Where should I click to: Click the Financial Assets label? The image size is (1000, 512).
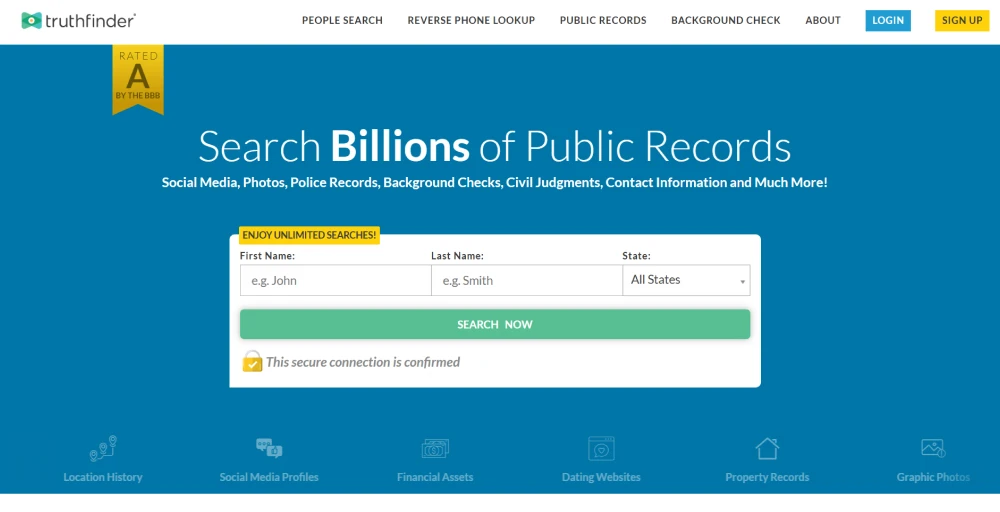[x=435, y=477]
